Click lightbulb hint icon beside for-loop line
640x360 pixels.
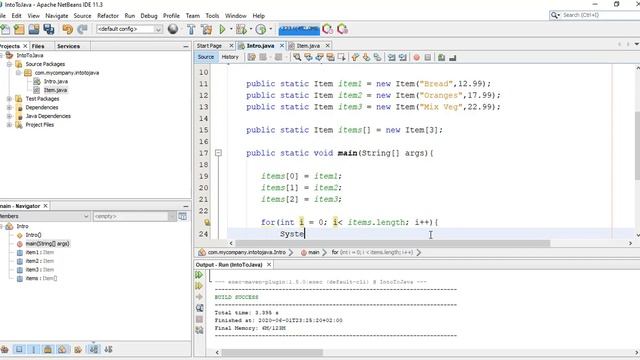coord(207,222)
